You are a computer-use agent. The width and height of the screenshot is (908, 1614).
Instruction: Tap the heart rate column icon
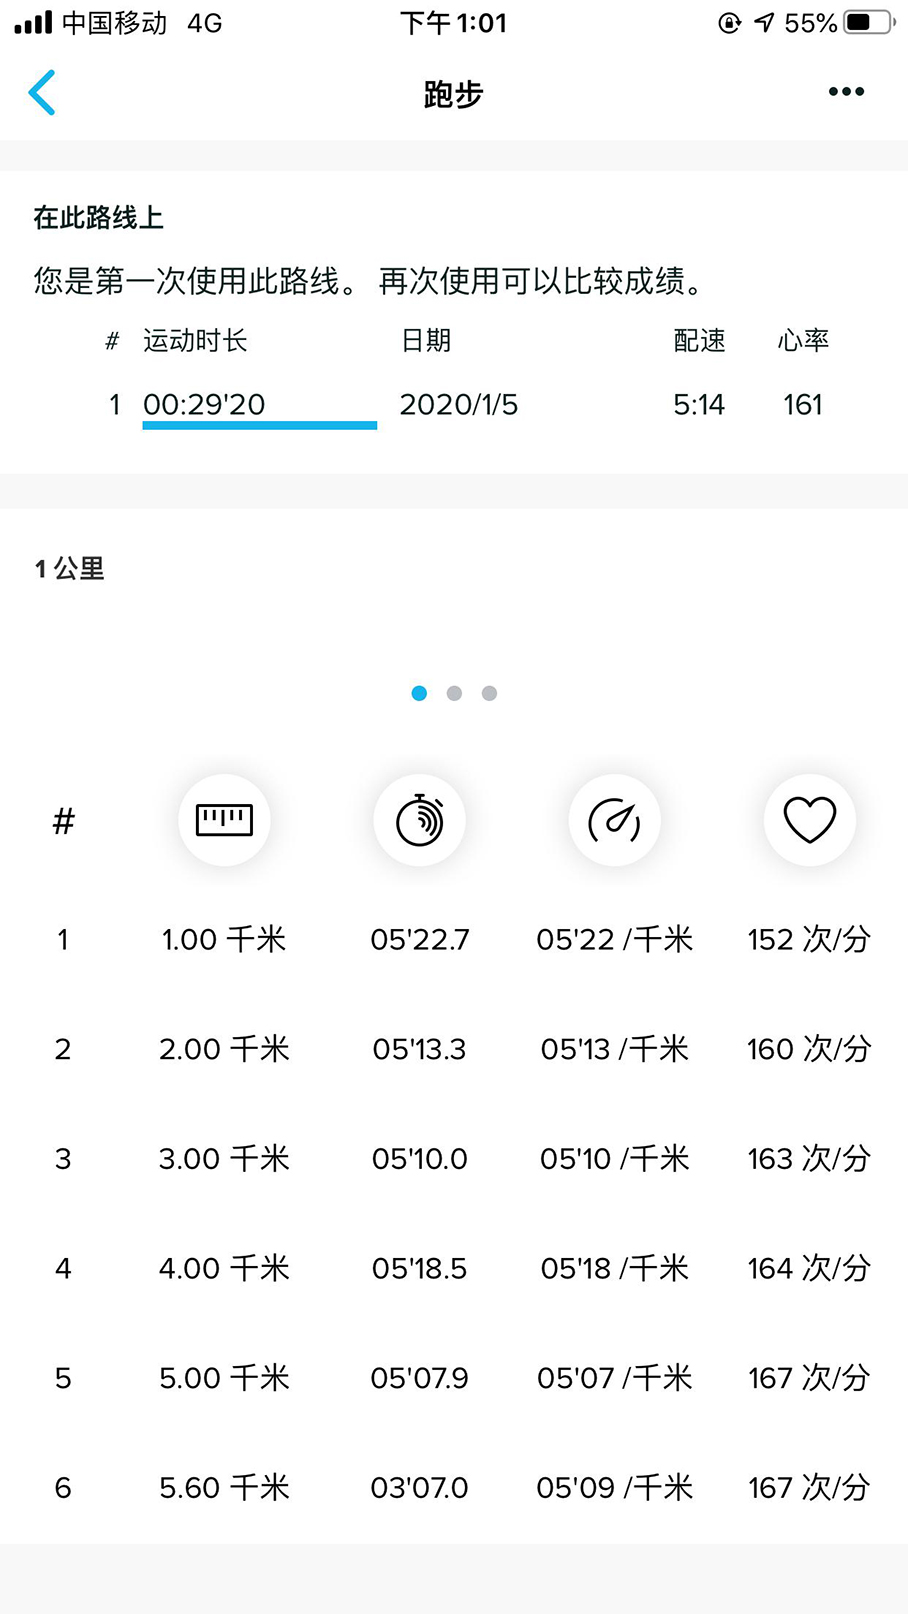click(809, 820)
